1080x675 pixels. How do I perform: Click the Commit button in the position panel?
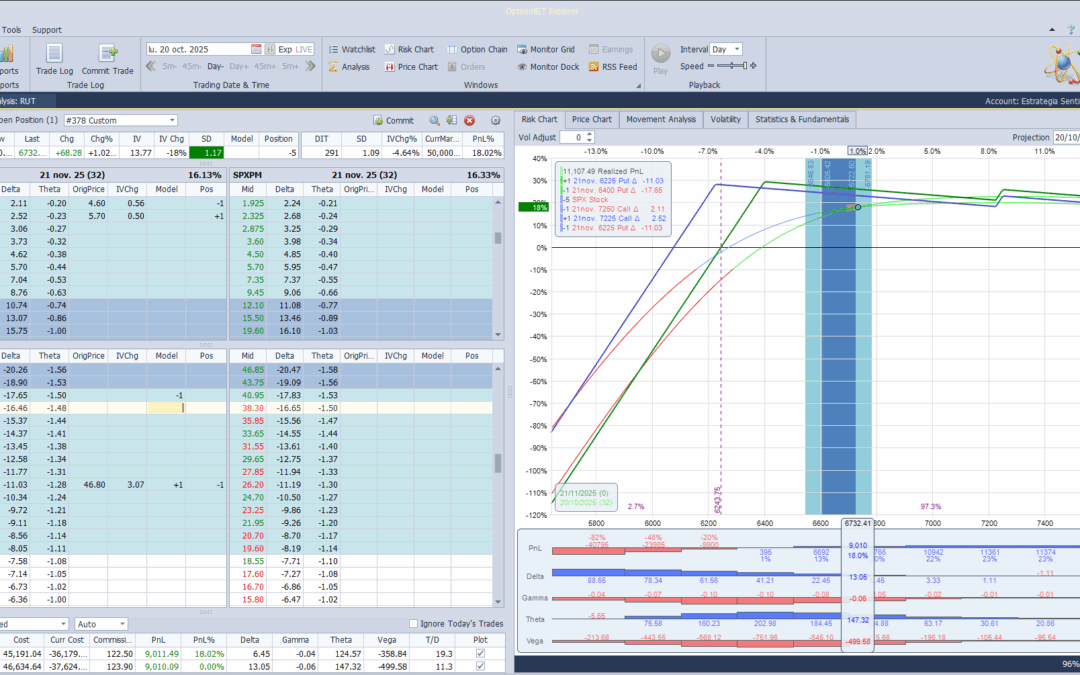click(x=393, y=121)
